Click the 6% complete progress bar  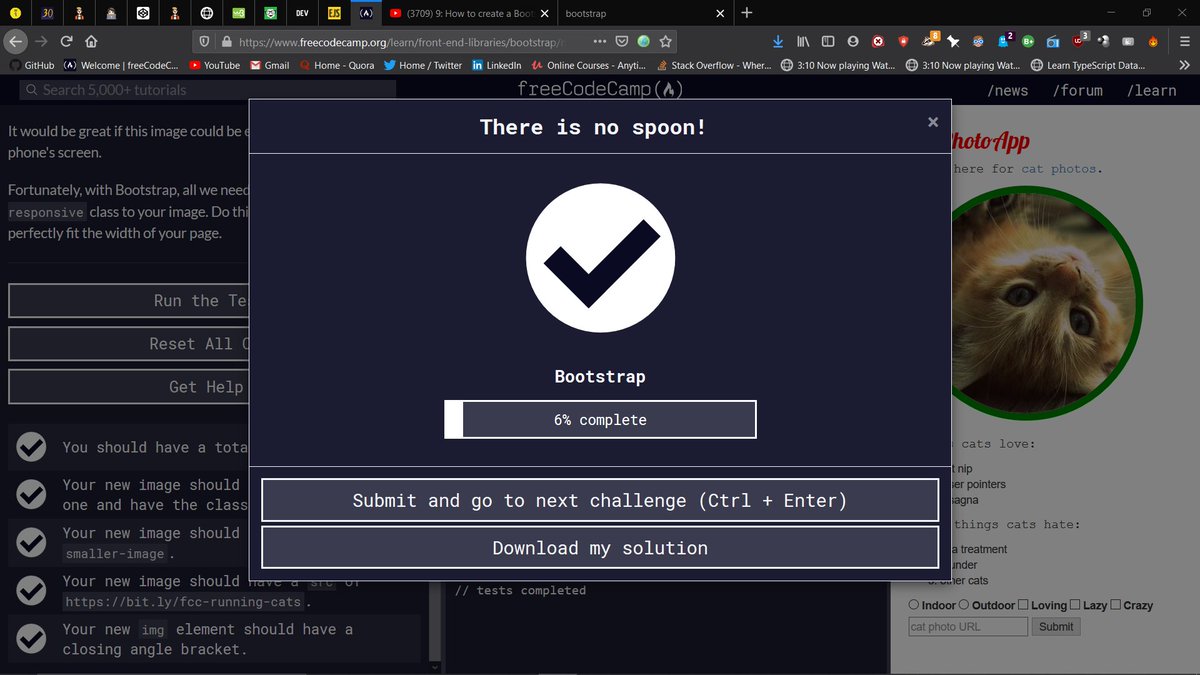pyautogui.click(x=600, y=420)
